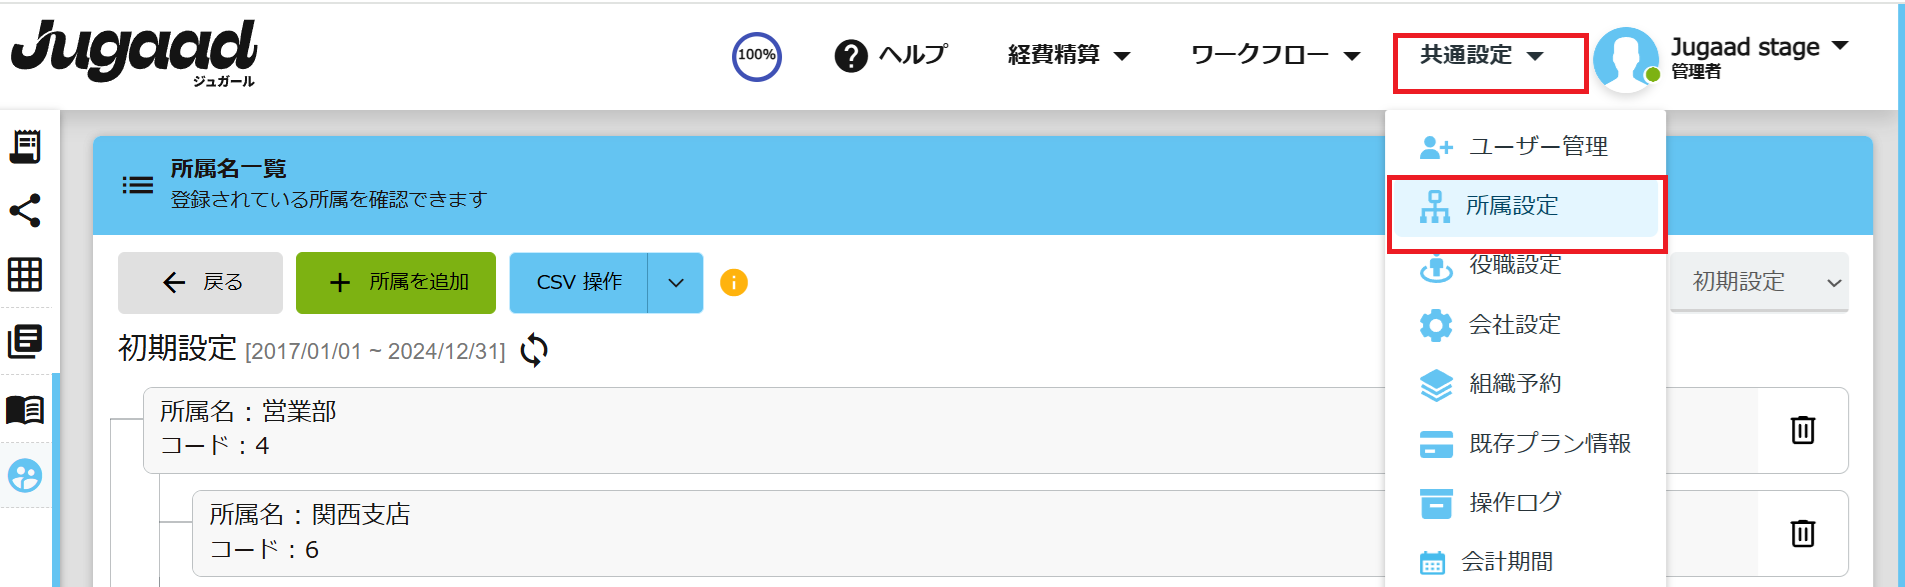Click the 100% progress circle indicator

[757, 56]
